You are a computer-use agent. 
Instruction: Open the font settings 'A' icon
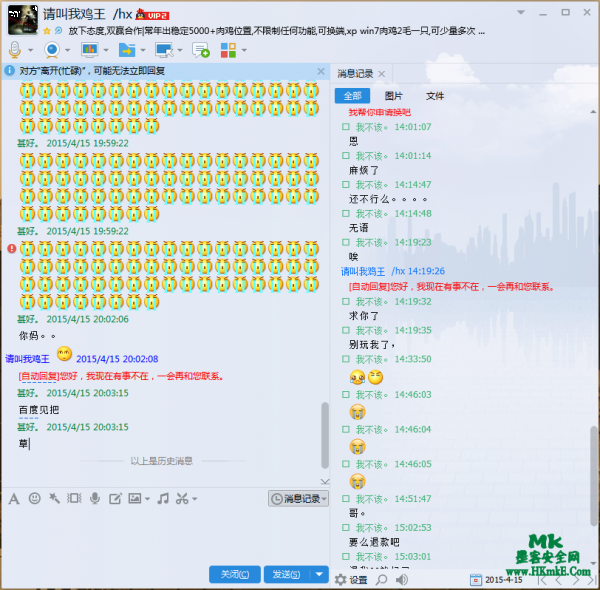coord(14,499)
